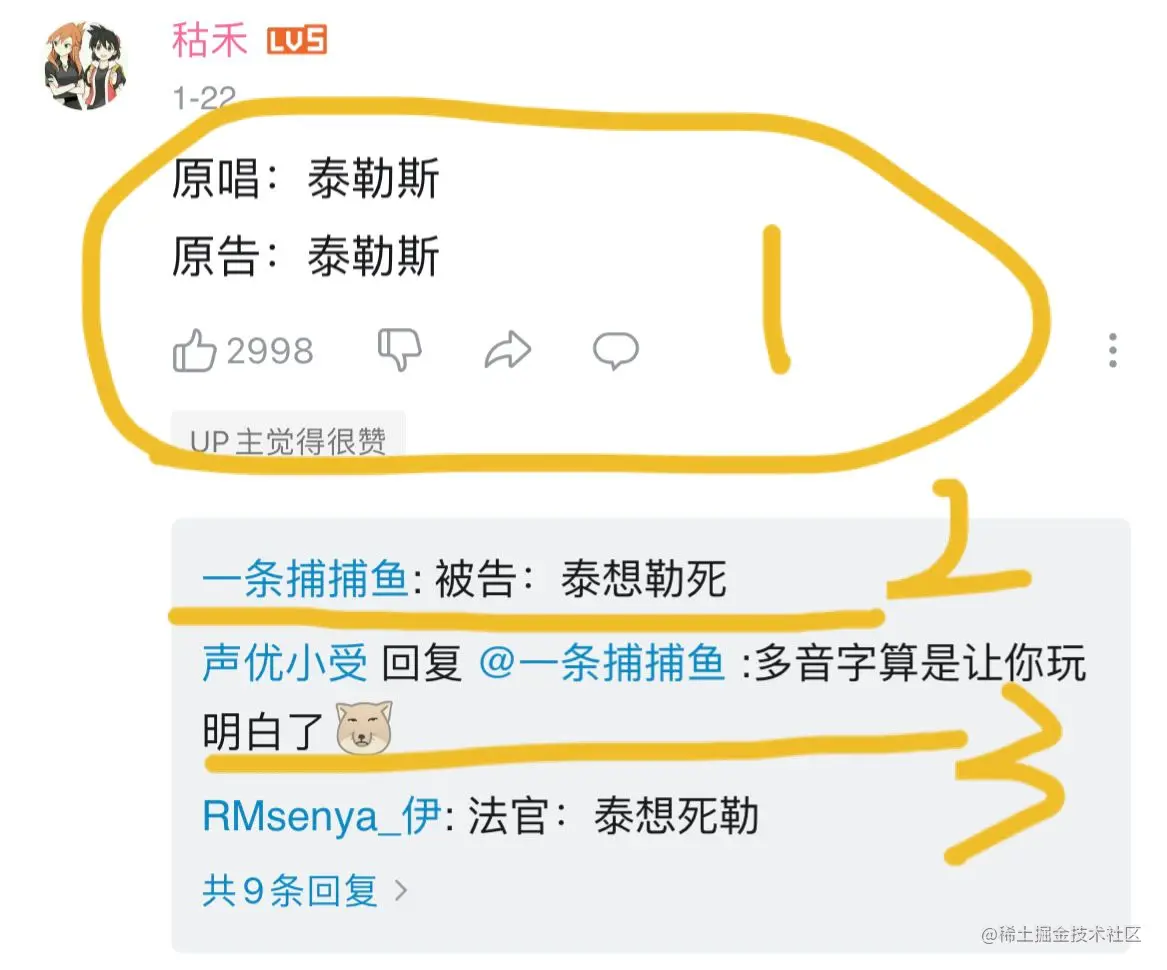This screenshot has width=1167, height=970.
Task: Open 一条捕捕鱼 commenter profile
Action: tap(305, 578)
